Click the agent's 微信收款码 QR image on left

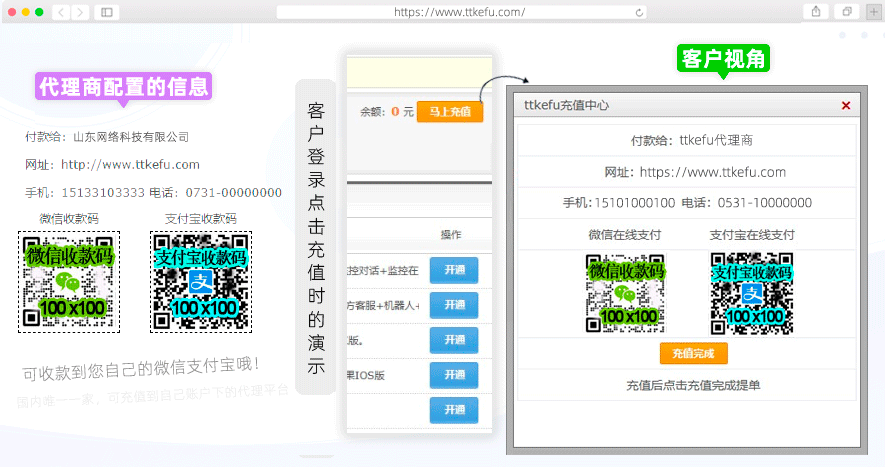tap(69, 281)
